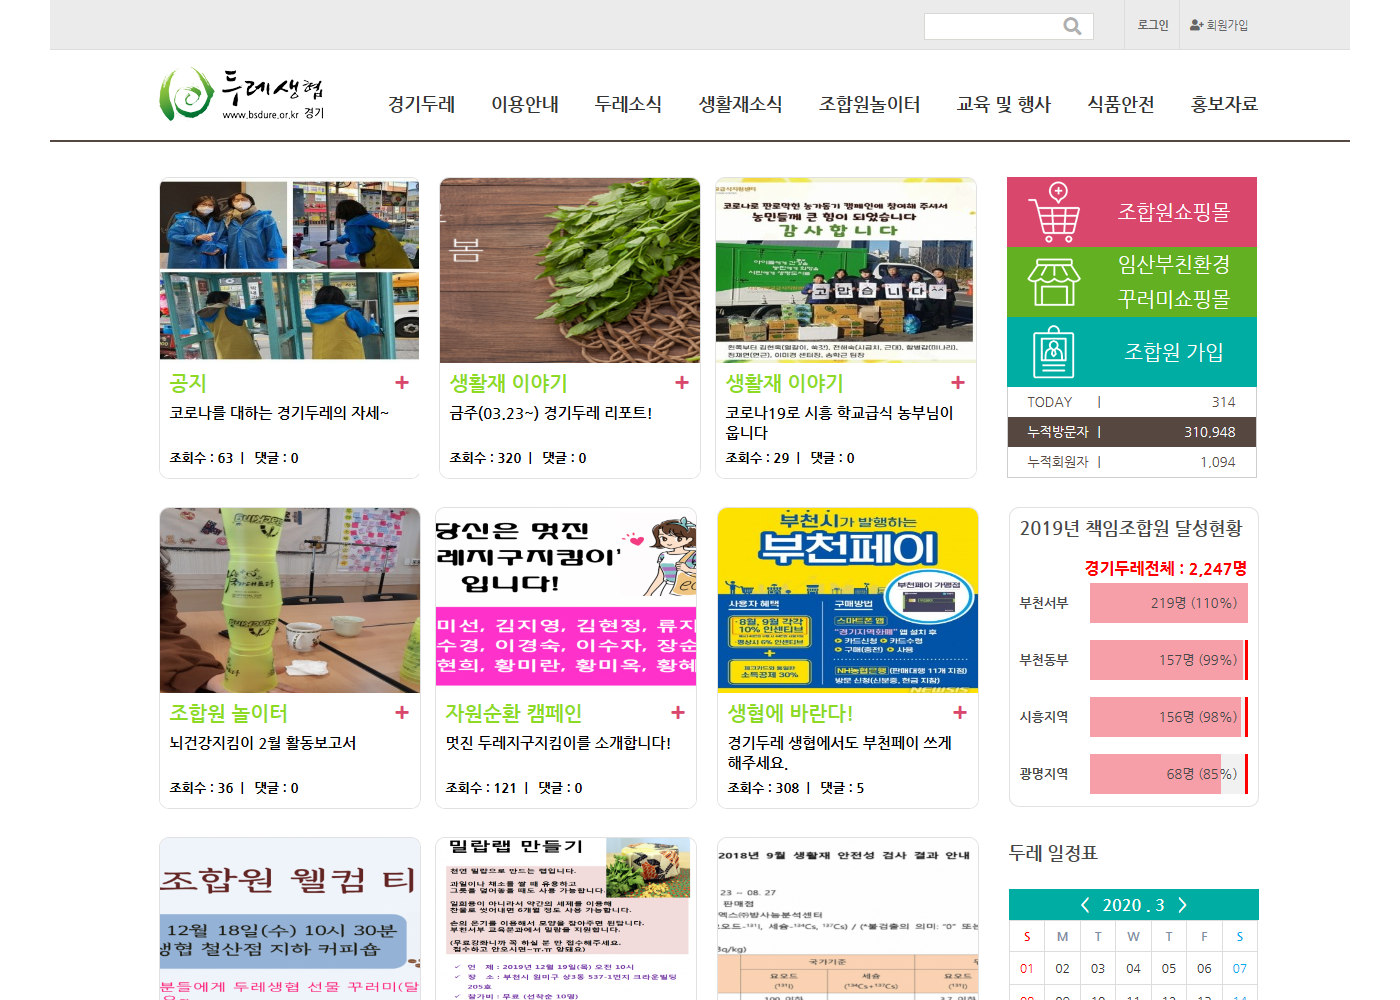Click the 회원가입 link

pyautogui.click(x=1219, y=25)
